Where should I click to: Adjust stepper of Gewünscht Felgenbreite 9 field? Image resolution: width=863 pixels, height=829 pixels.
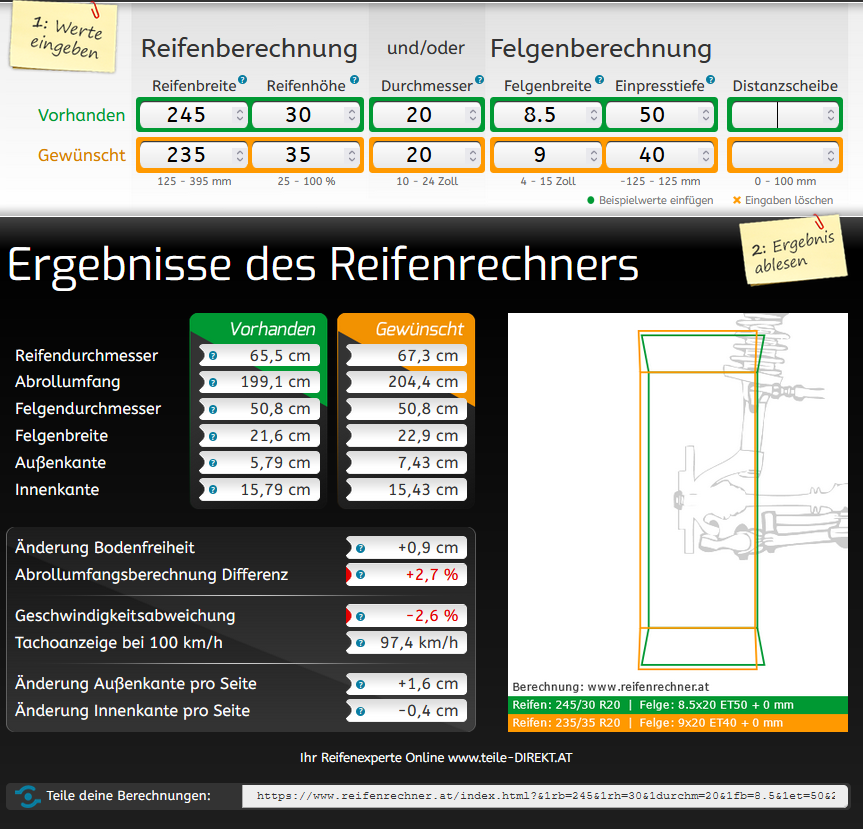tap(593, 155)
